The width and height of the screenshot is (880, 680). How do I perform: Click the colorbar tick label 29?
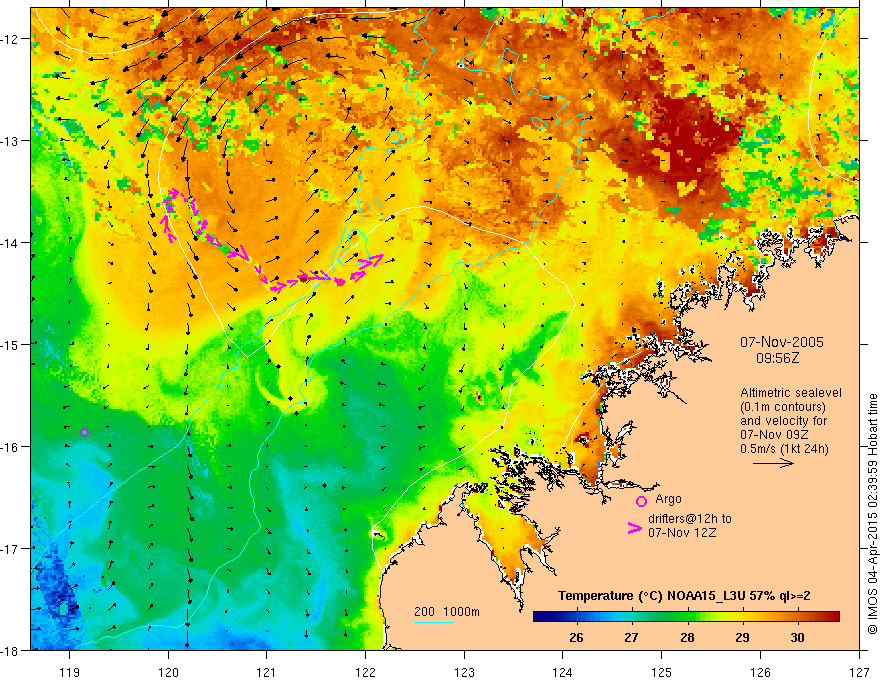click(742, 638)
